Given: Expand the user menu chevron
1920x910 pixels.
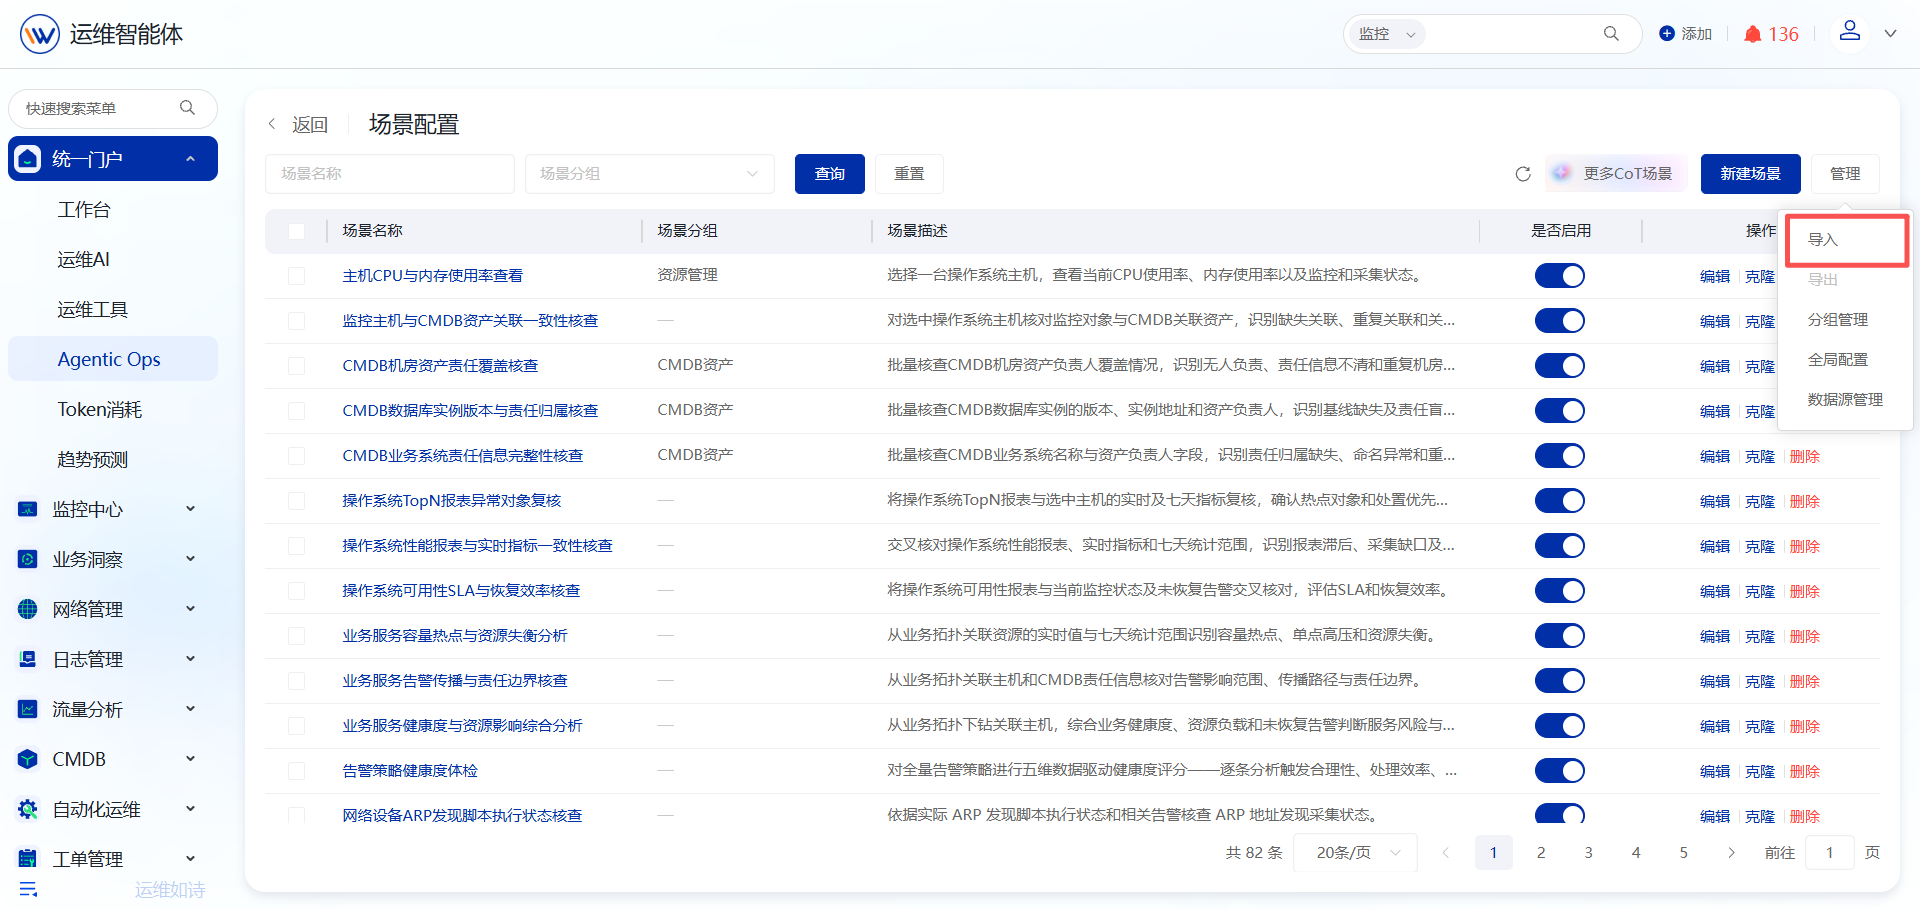Looking at the screenshot, I should click(1890, 33).
